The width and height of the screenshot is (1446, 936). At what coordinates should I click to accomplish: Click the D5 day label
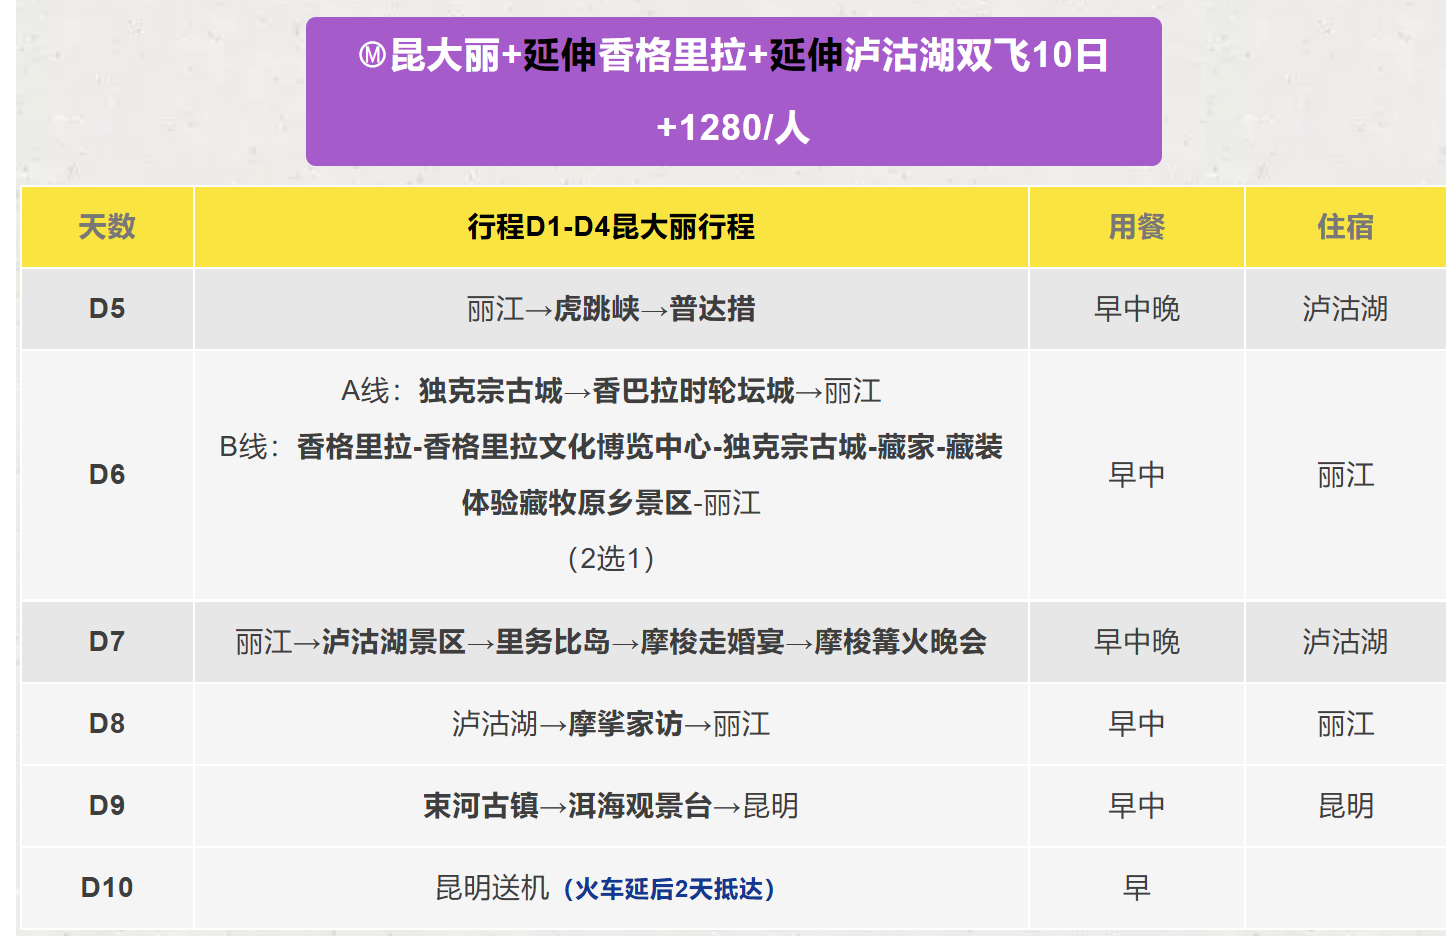click(x=107, y=308)
